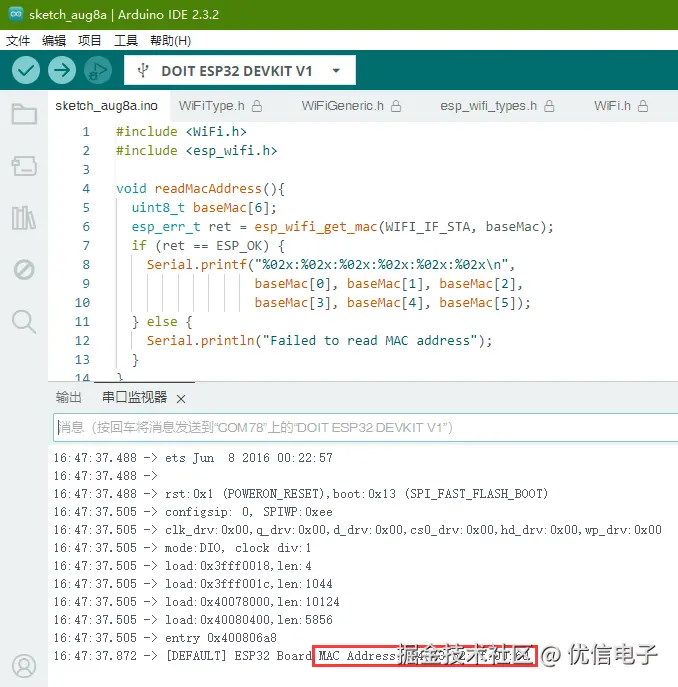Click the 'else' keyword on line 11
Image resolution: width=678 pixels, height=687 pixels.
tap(162, 322)
